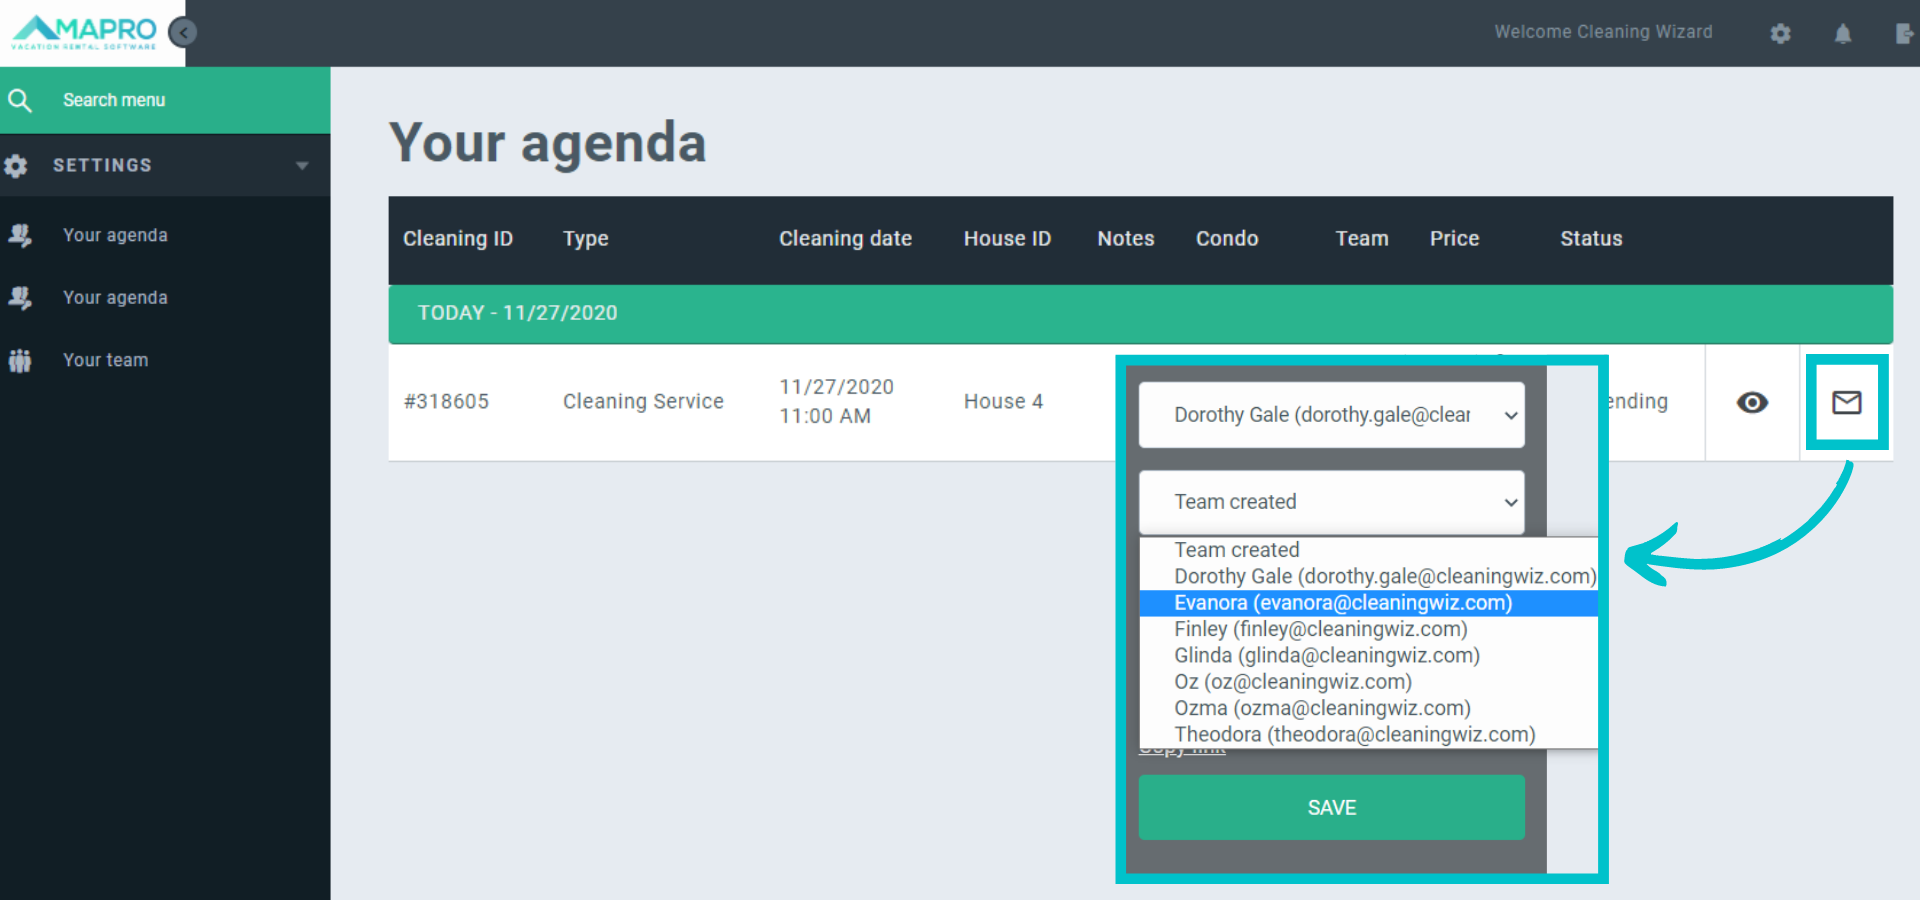The image size is (1920, 900).
Task: Collapse sidebar with the arrow beside the logo
Action: 182,33
